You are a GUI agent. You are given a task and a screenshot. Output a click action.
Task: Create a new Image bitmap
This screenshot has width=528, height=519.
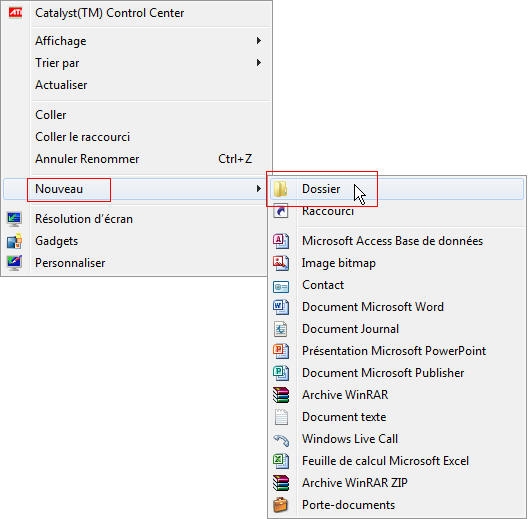click(397, 263)
